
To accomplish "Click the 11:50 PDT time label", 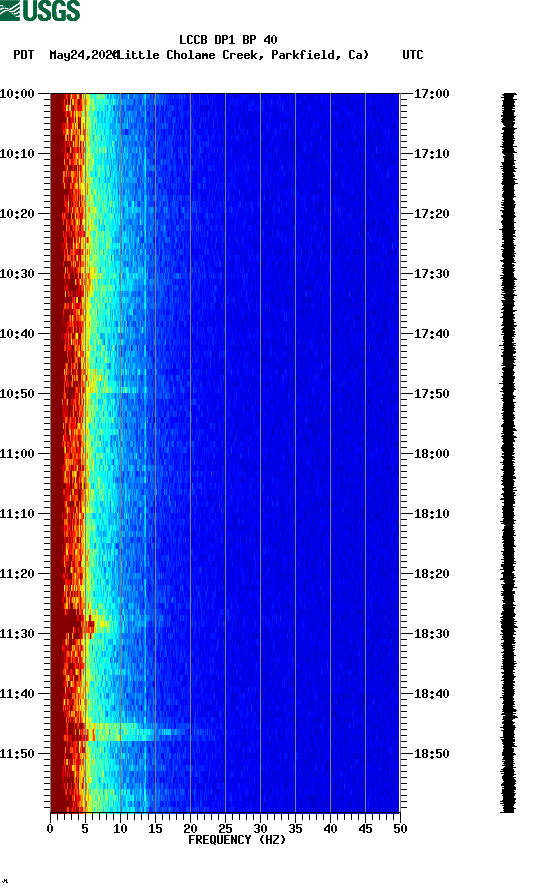I will [x=17, y=754].
